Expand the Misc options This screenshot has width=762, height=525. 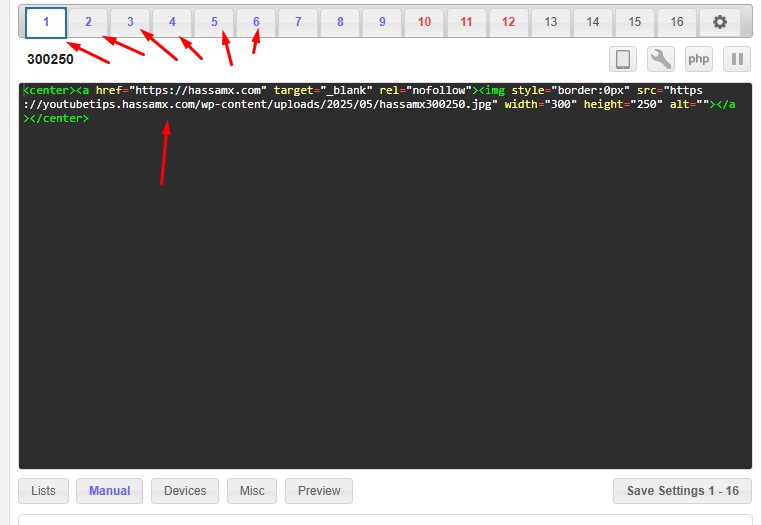pos(252,491)
